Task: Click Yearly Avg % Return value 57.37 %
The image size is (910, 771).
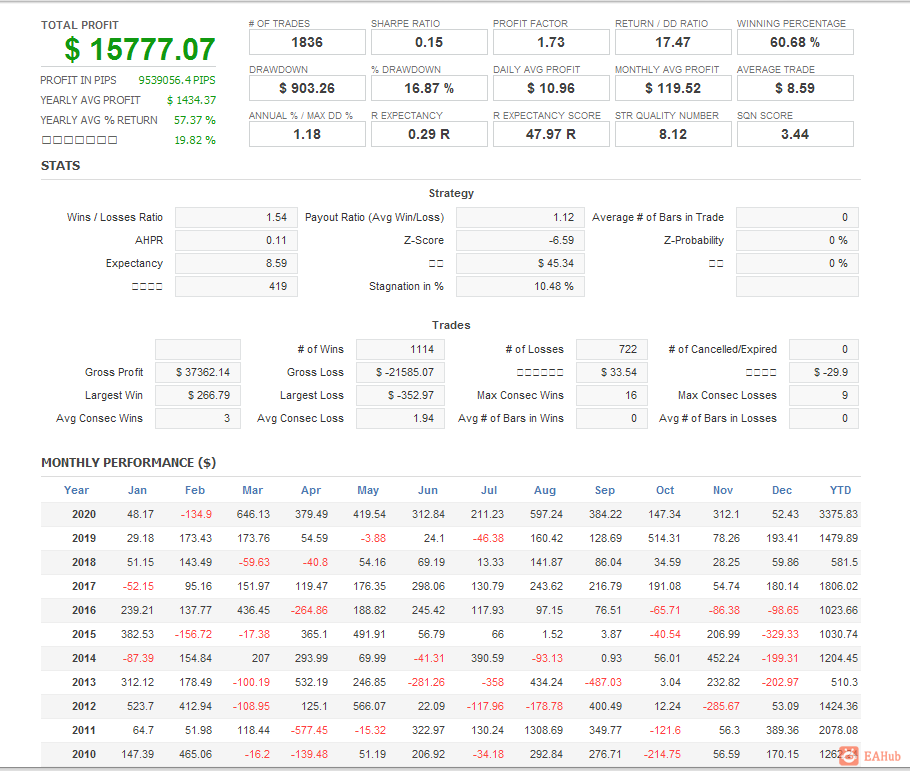Action: click(x=194, y=120)
